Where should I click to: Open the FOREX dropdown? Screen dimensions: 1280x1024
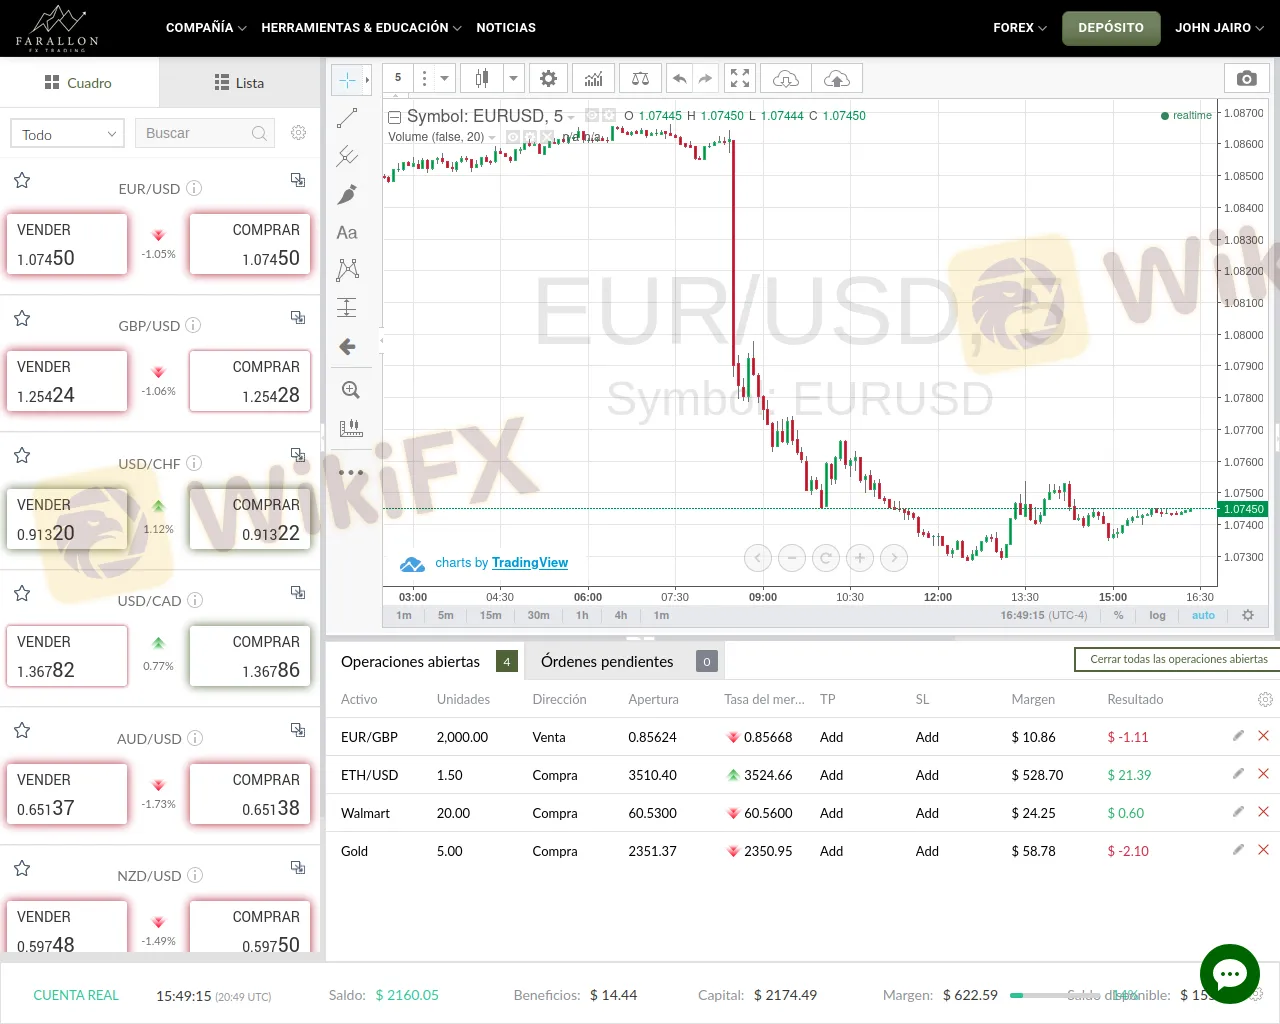pyautogui.click(x=1020, y=28)
